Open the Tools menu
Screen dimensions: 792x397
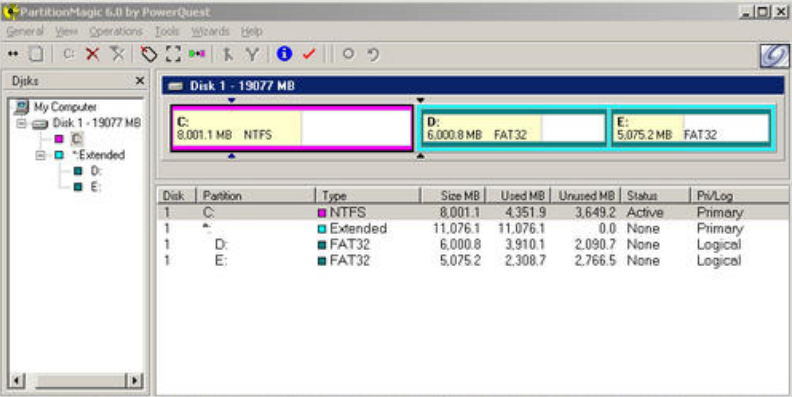(167, 31)
